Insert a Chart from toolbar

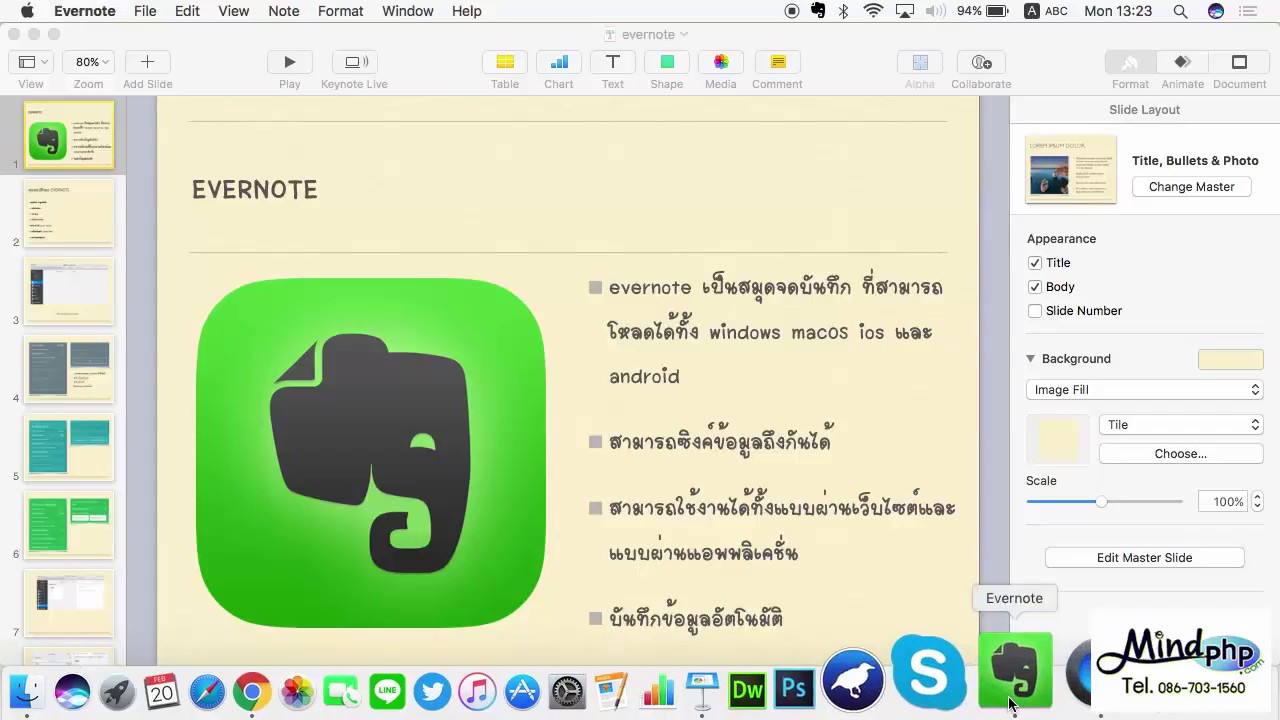(559, 62)
